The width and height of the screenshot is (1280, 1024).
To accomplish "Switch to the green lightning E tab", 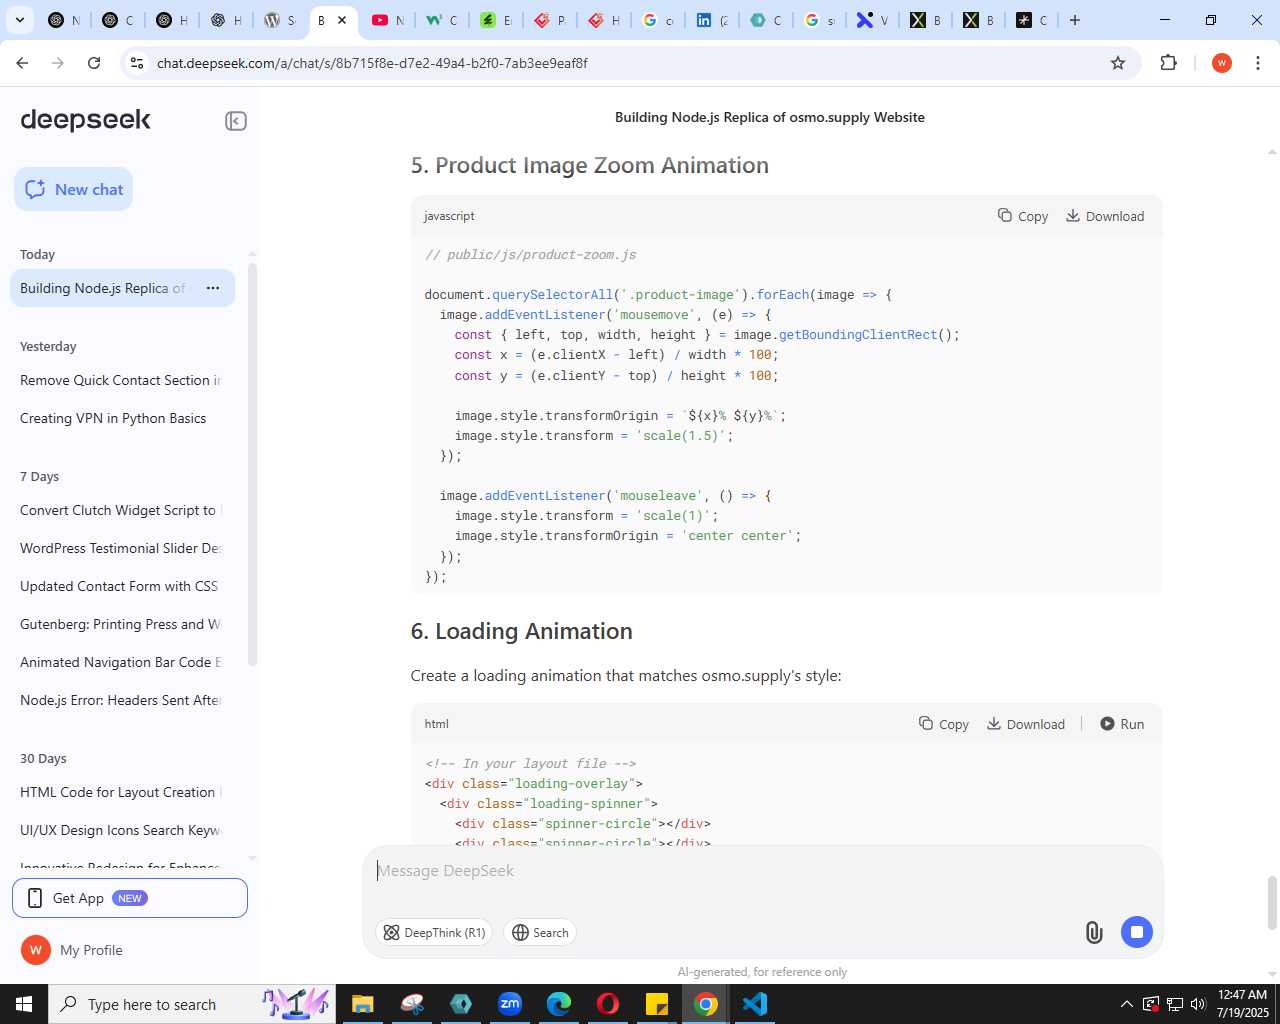I will click(495, 20).
